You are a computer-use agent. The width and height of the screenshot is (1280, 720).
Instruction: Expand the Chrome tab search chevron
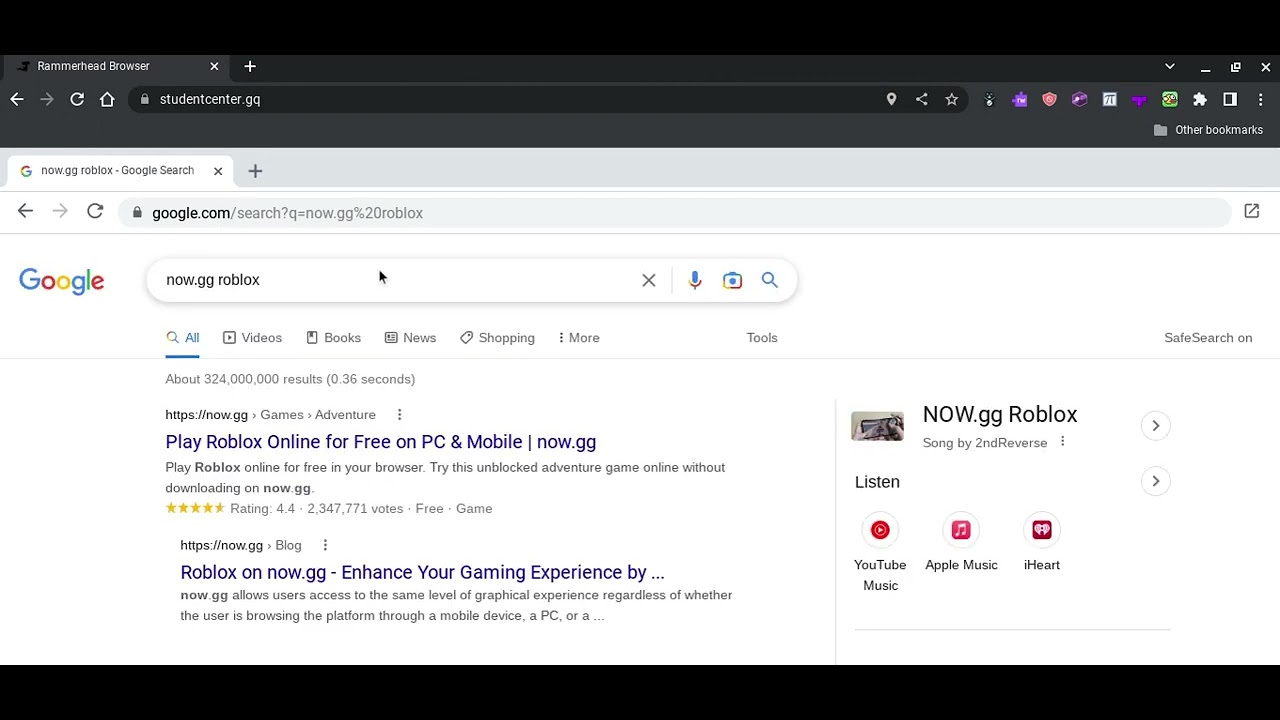point(1169,66)
